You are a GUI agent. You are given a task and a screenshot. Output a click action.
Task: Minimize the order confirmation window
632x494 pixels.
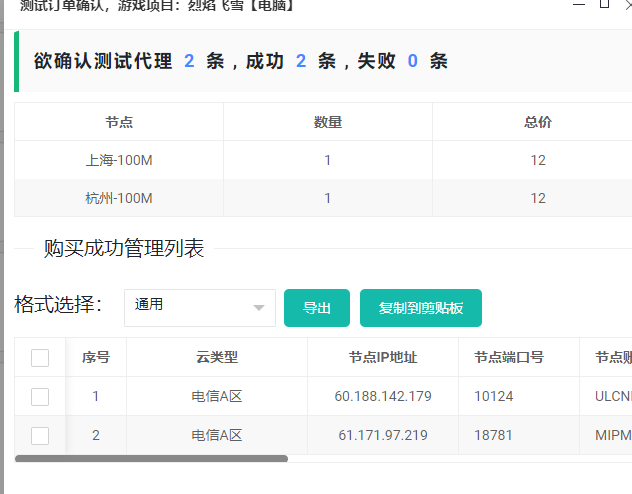point(579,4)
